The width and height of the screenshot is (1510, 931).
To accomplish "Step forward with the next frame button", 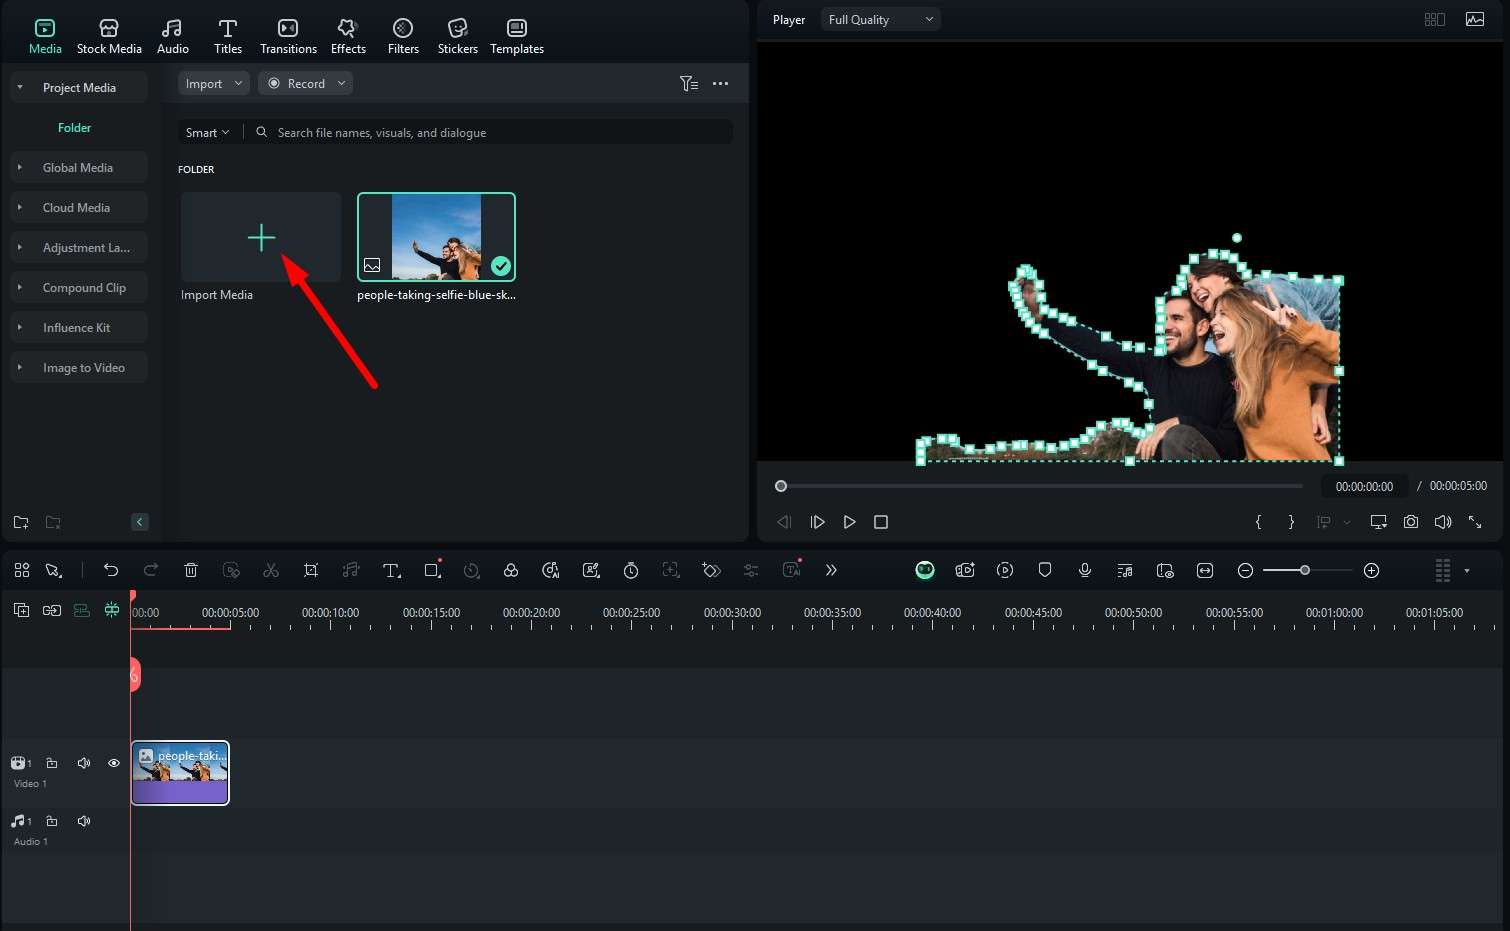I will point(817,522).
